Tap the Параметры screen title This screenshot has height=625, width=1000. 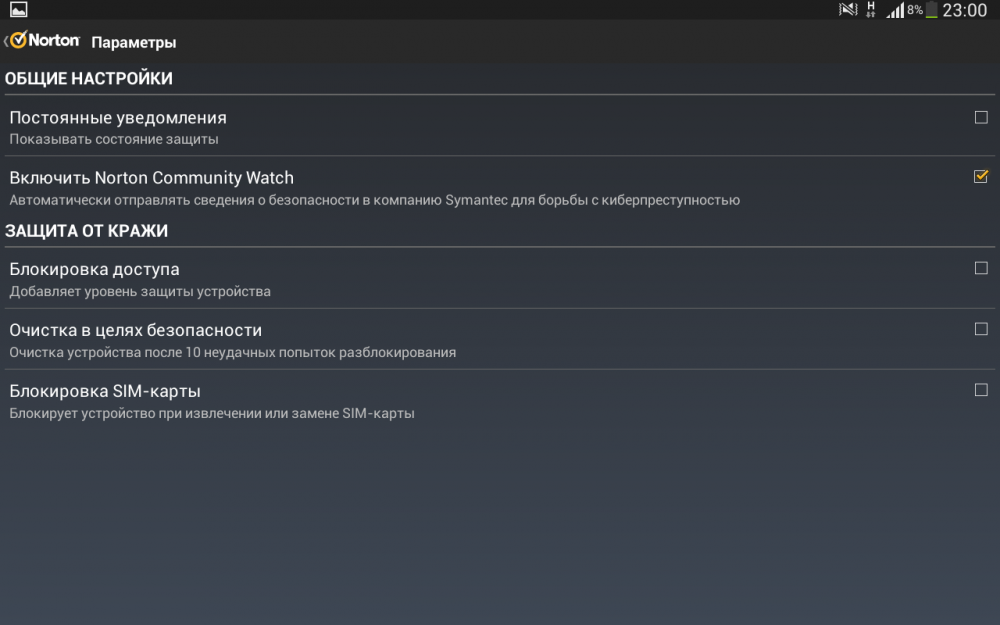click(x=134, y=42)
